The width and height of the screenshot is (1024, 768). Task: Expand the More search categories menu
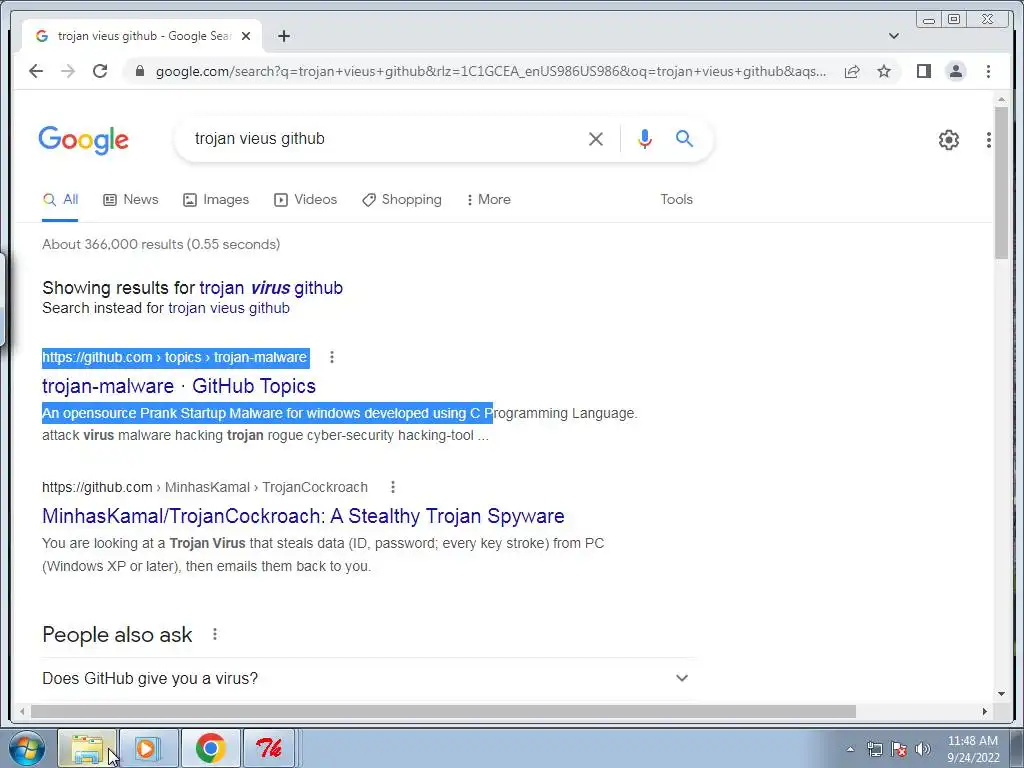[488, 200]
